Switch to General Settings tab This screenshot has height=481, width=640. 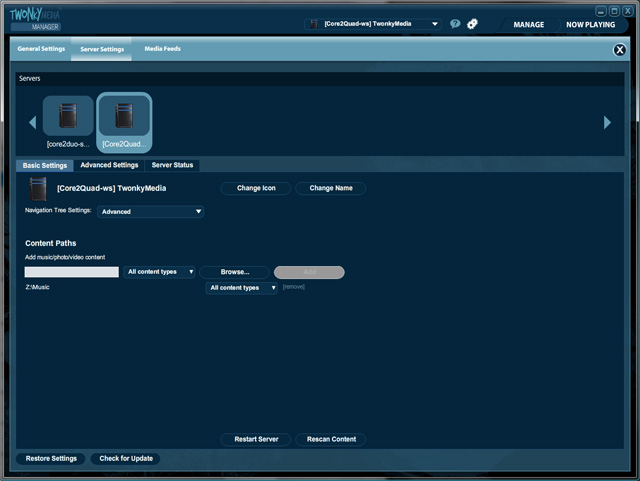(x=41, y=49)
